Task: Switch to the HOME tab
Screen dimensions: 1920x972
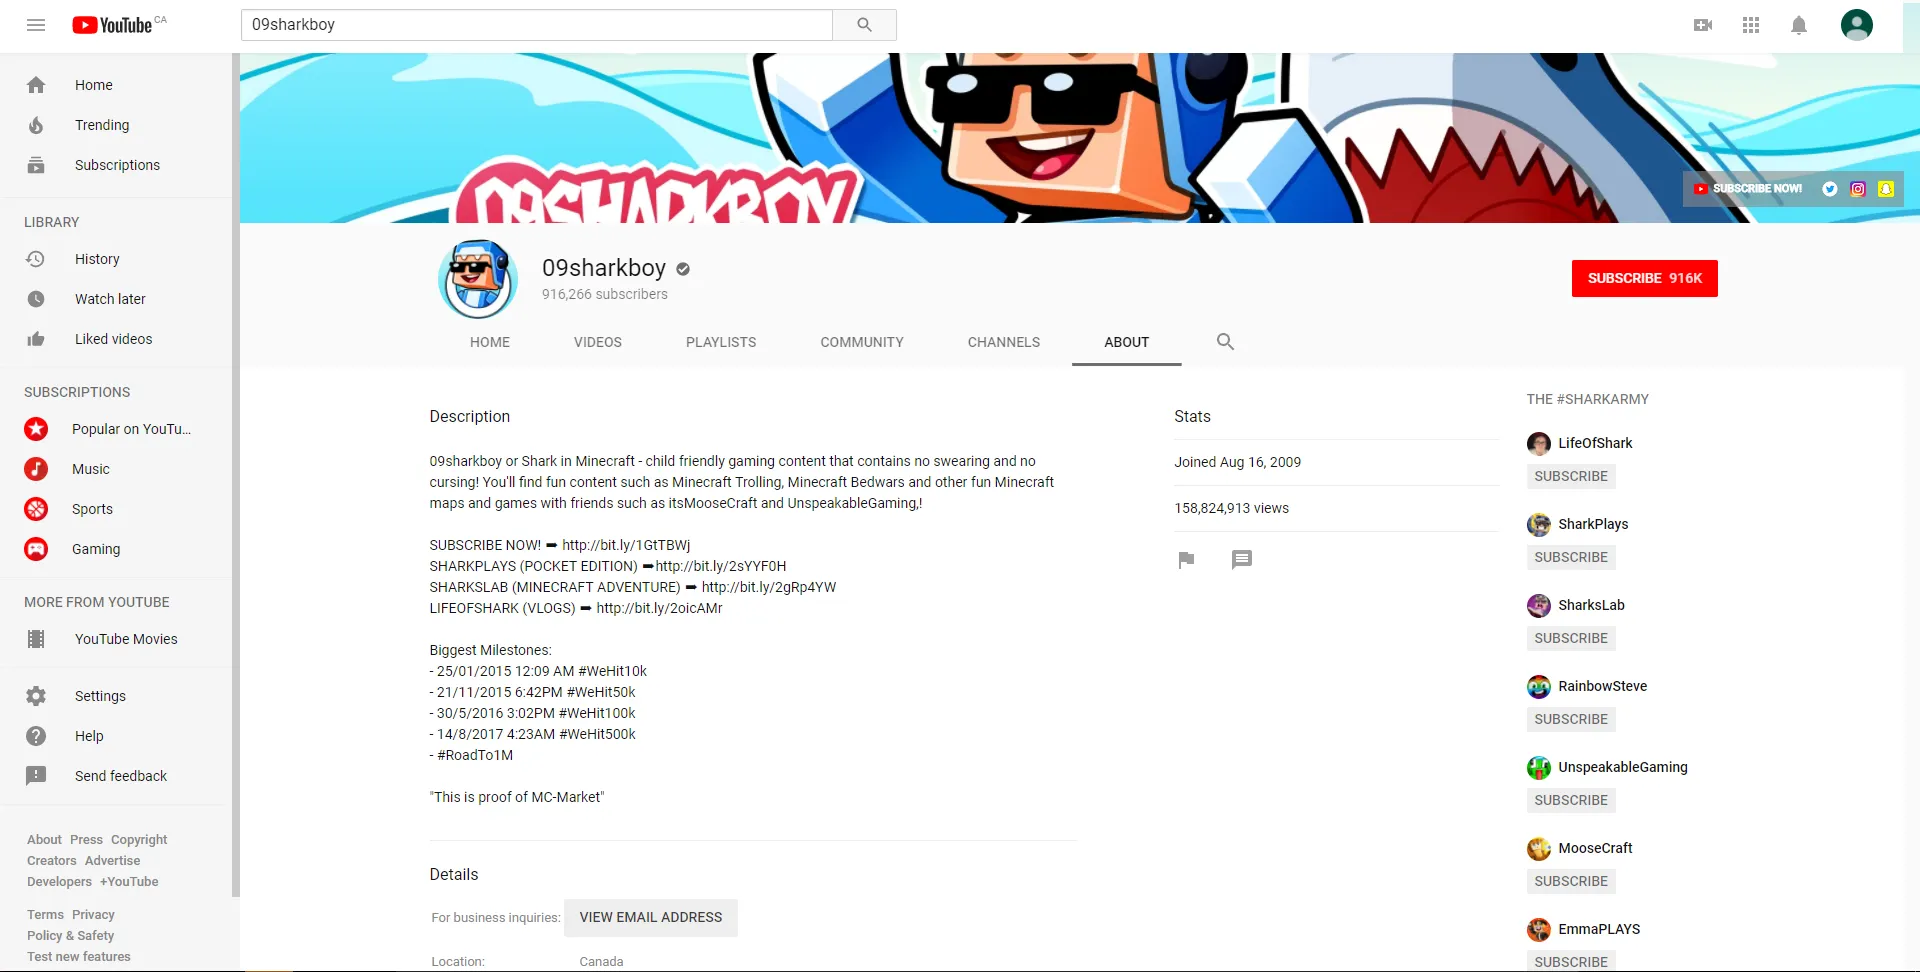Action: tap(490, 342)
